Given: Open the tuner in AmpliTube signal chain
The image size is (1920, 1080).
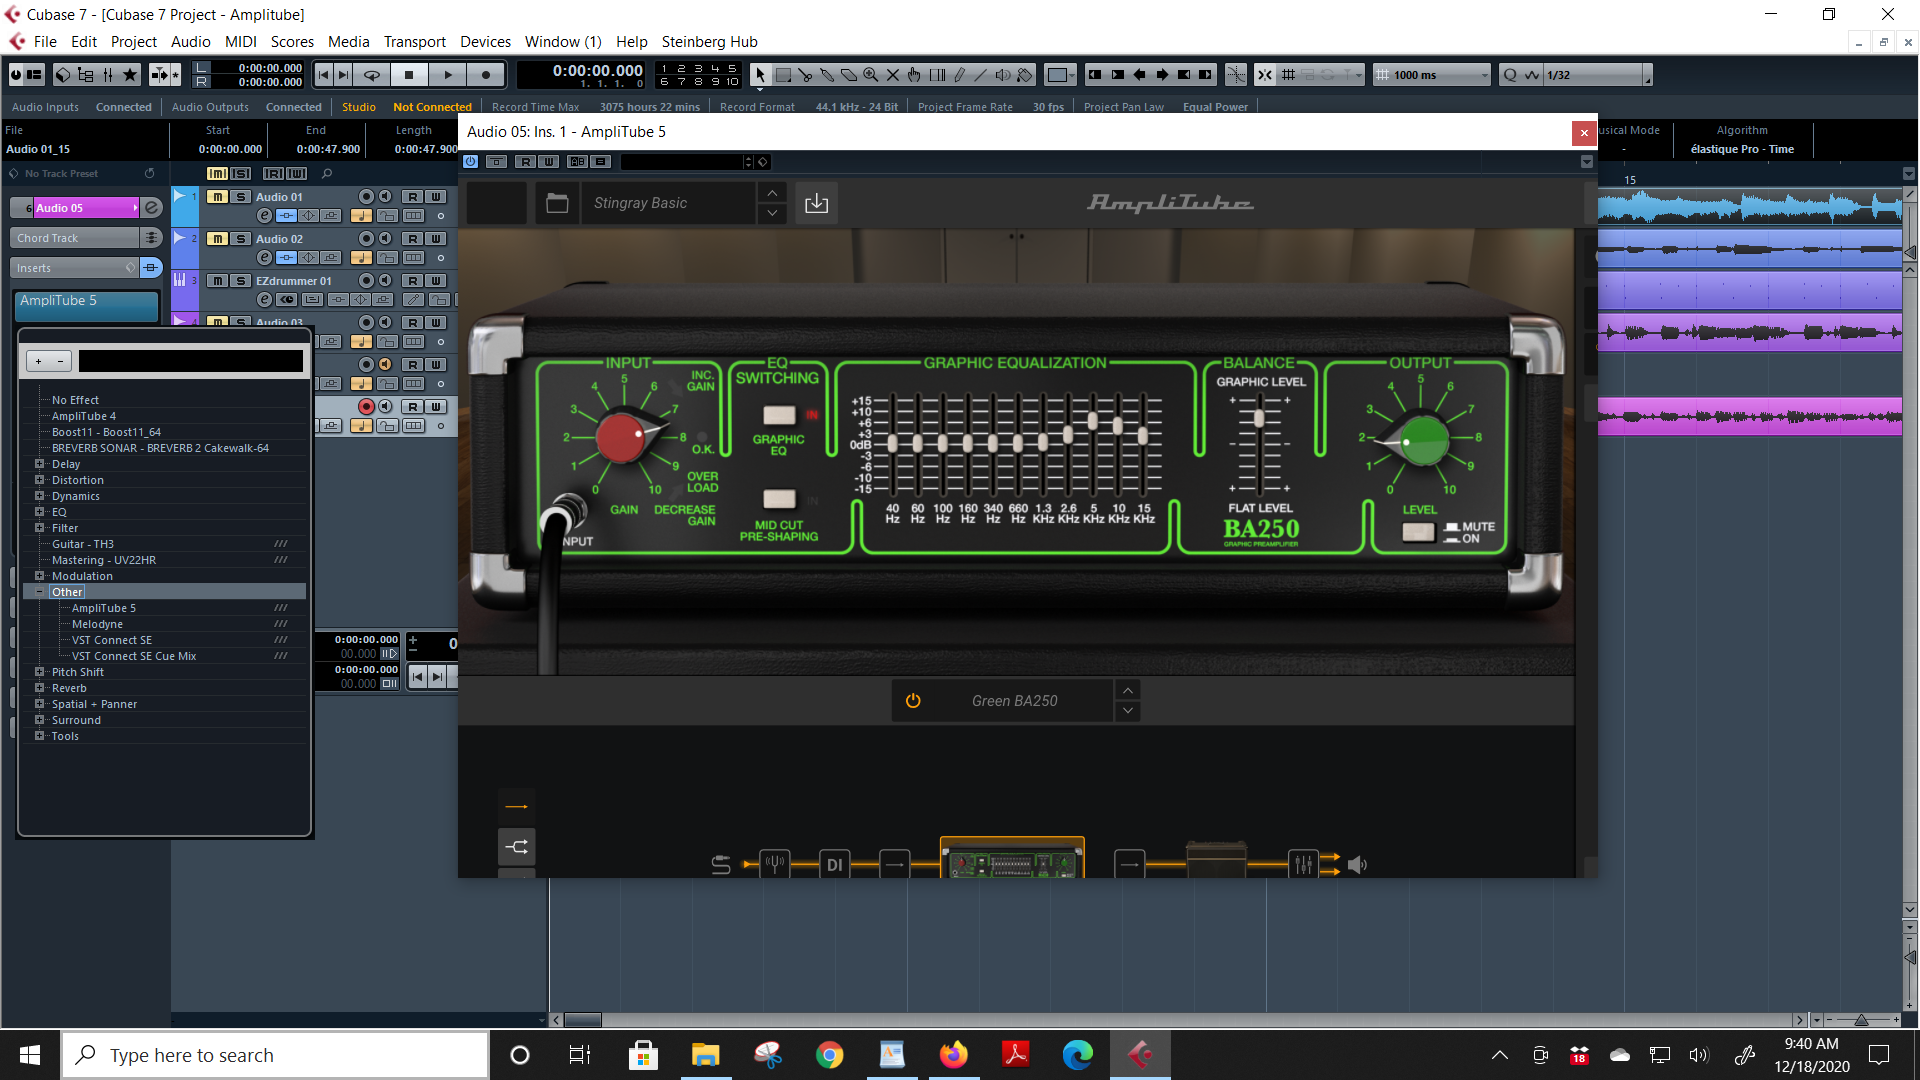Looking at the screenshot, I should click(x=775, y=864).
